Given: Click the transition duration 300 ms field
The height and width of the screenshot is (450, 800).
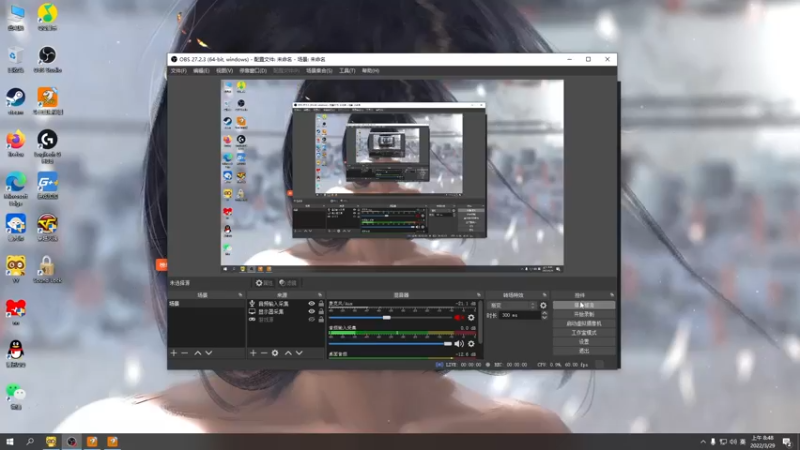Looking at the screenshot, I should click(519, 315).
